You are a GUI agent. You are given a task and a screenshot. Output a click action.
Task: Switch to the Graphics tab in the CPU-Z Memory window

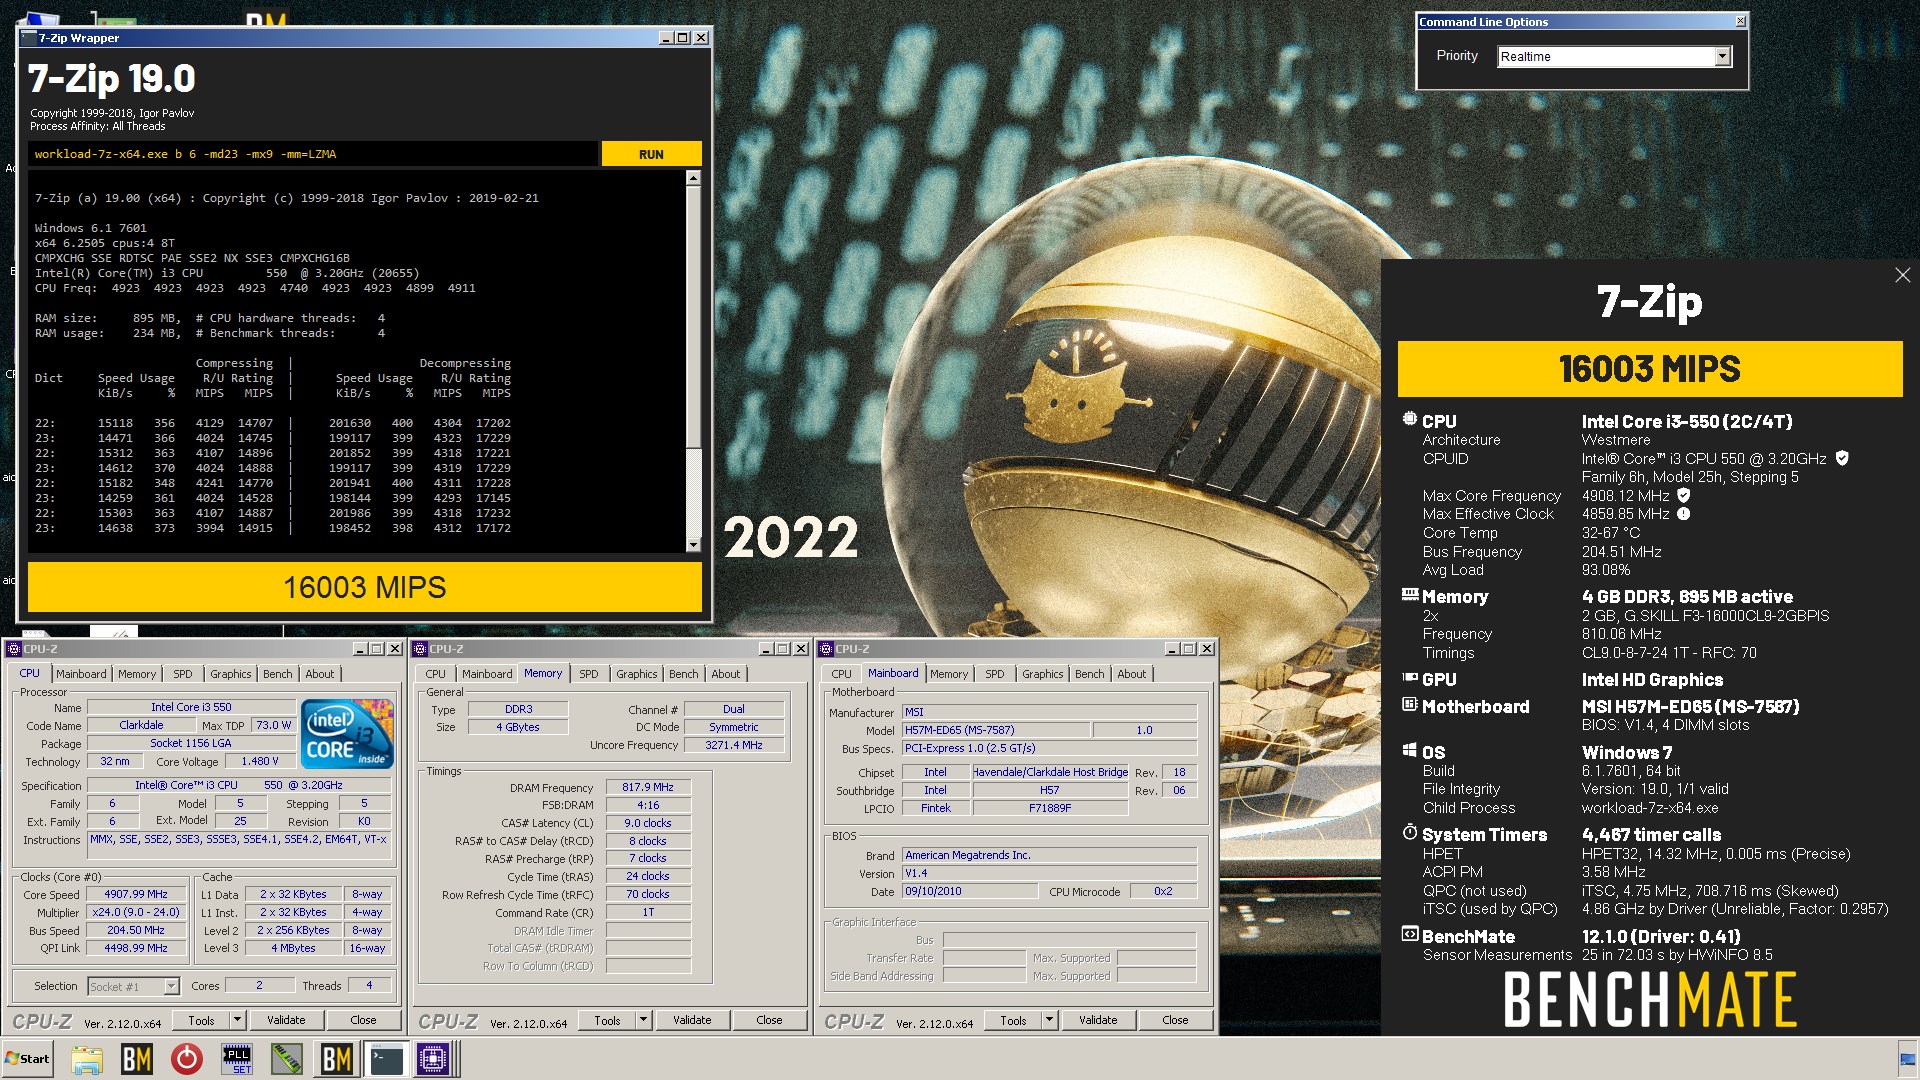(636, 674)
